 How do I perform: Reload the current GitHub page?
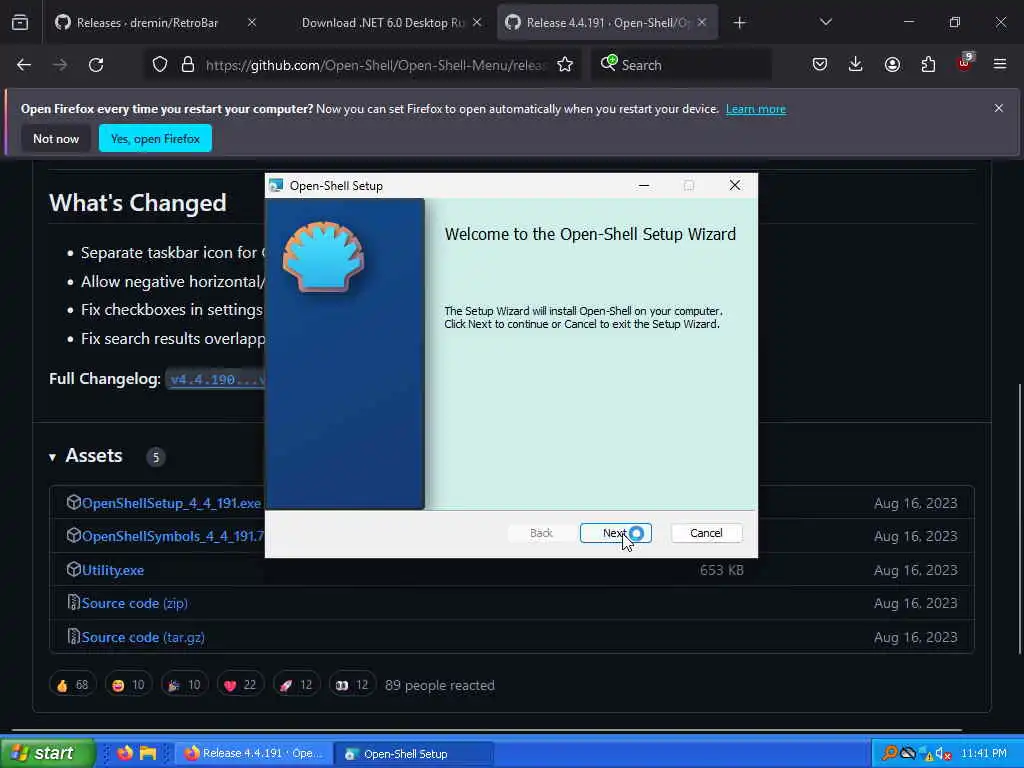click(x=96, y=65)
